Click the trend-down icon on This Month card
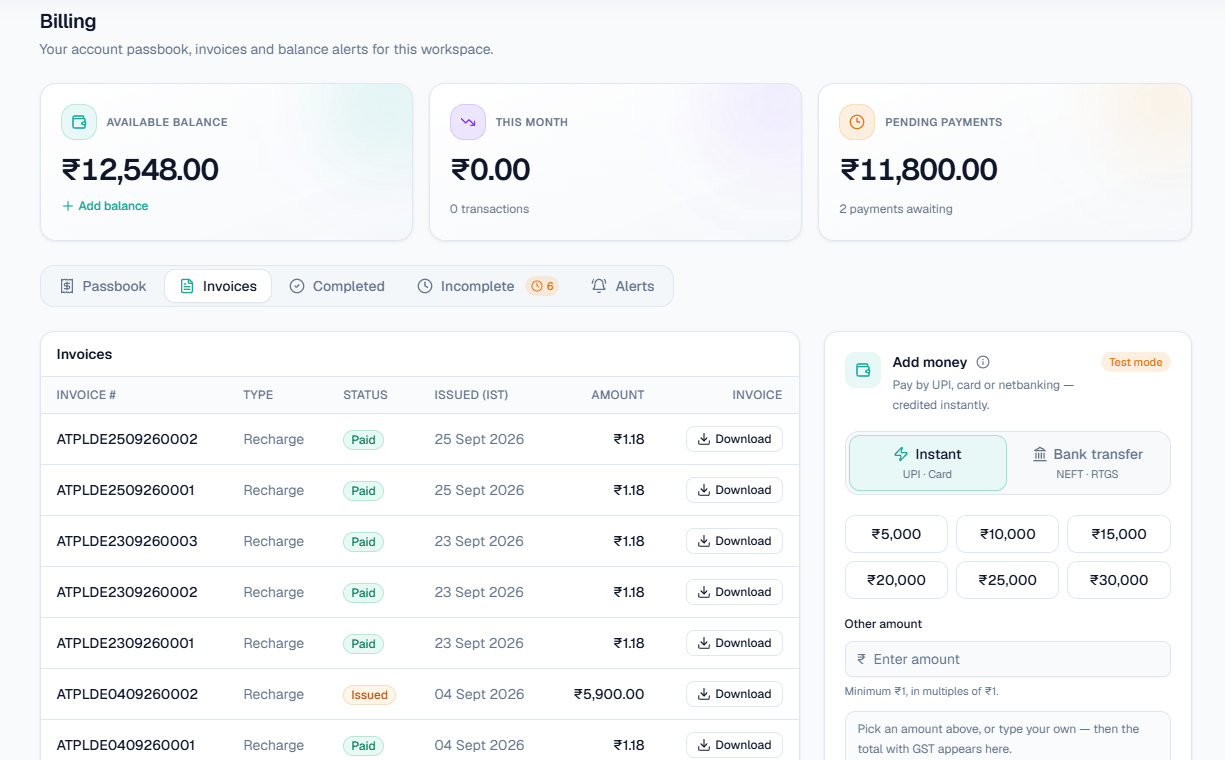 pos(468,122)
